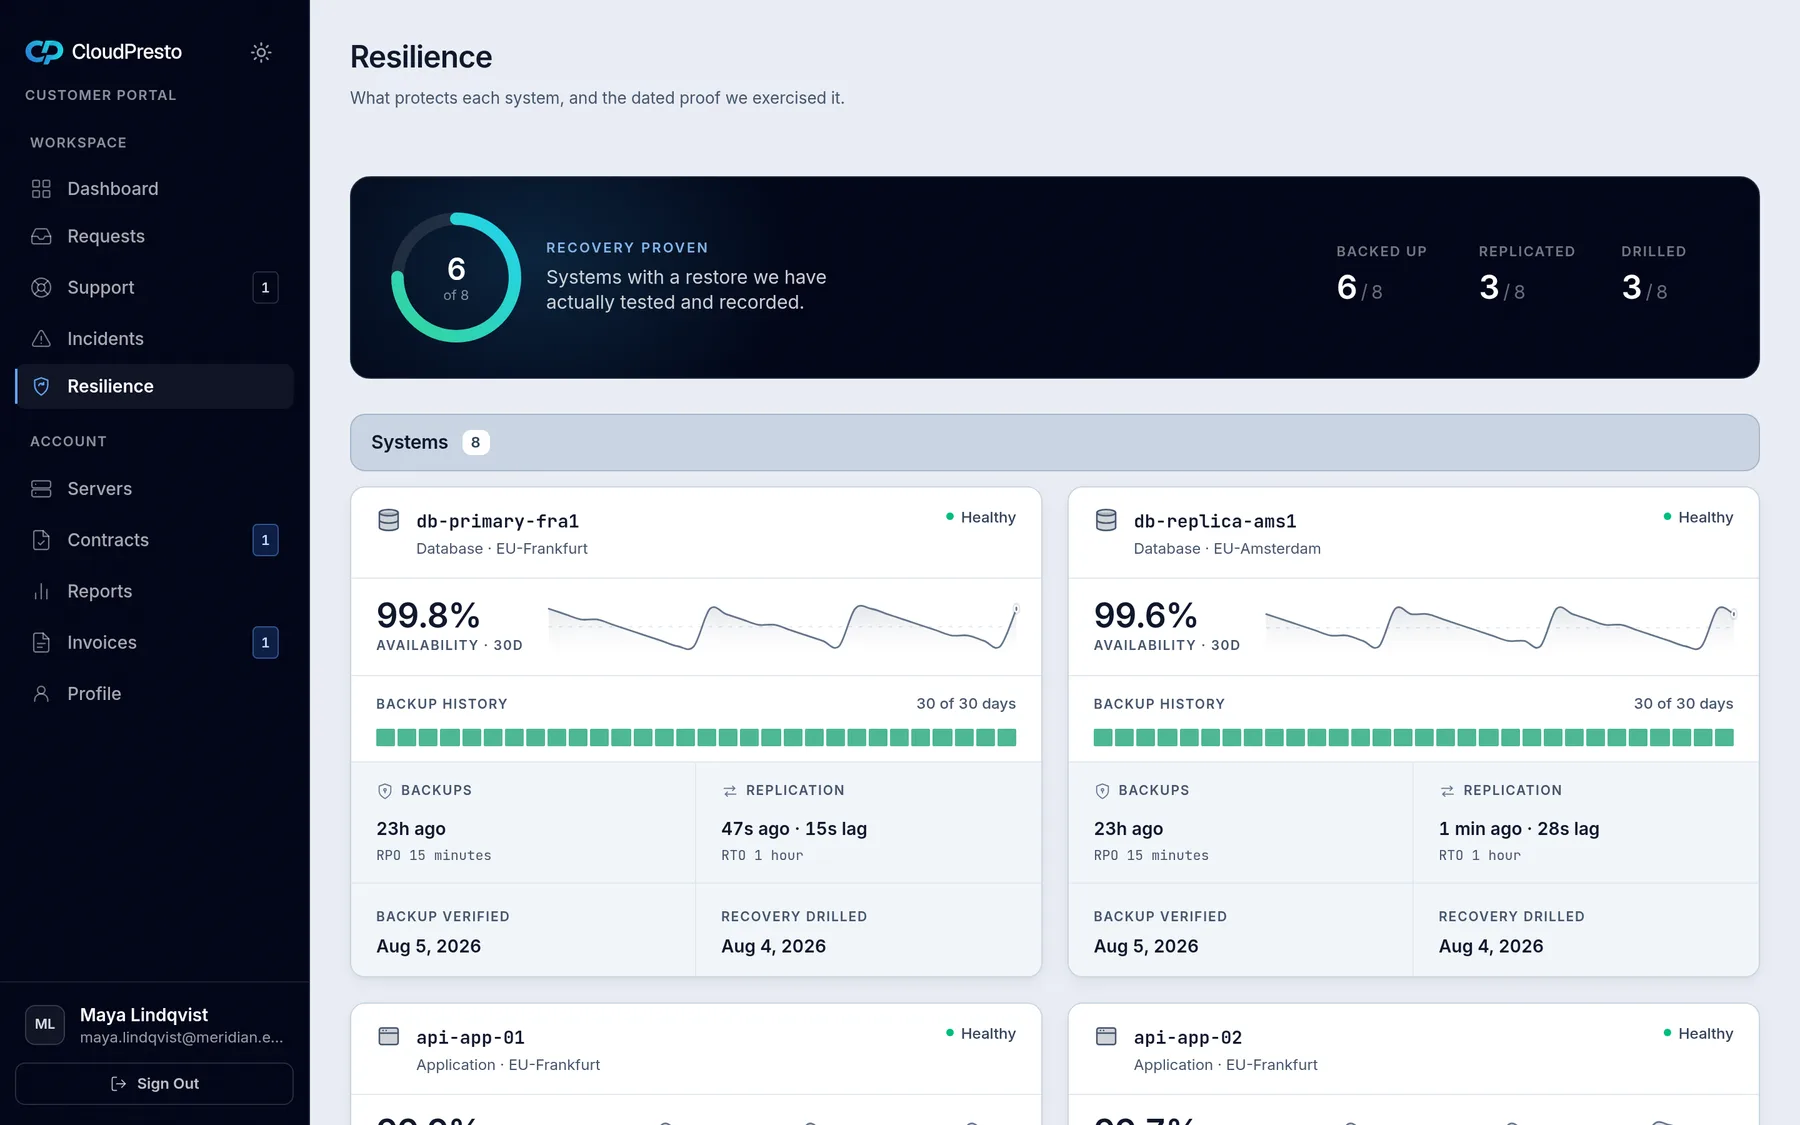Image resolution: width=1800 pixels, height=1125 pixels.
Task: Click the Reports bar chart icon
Action: [x=41, y=591]
